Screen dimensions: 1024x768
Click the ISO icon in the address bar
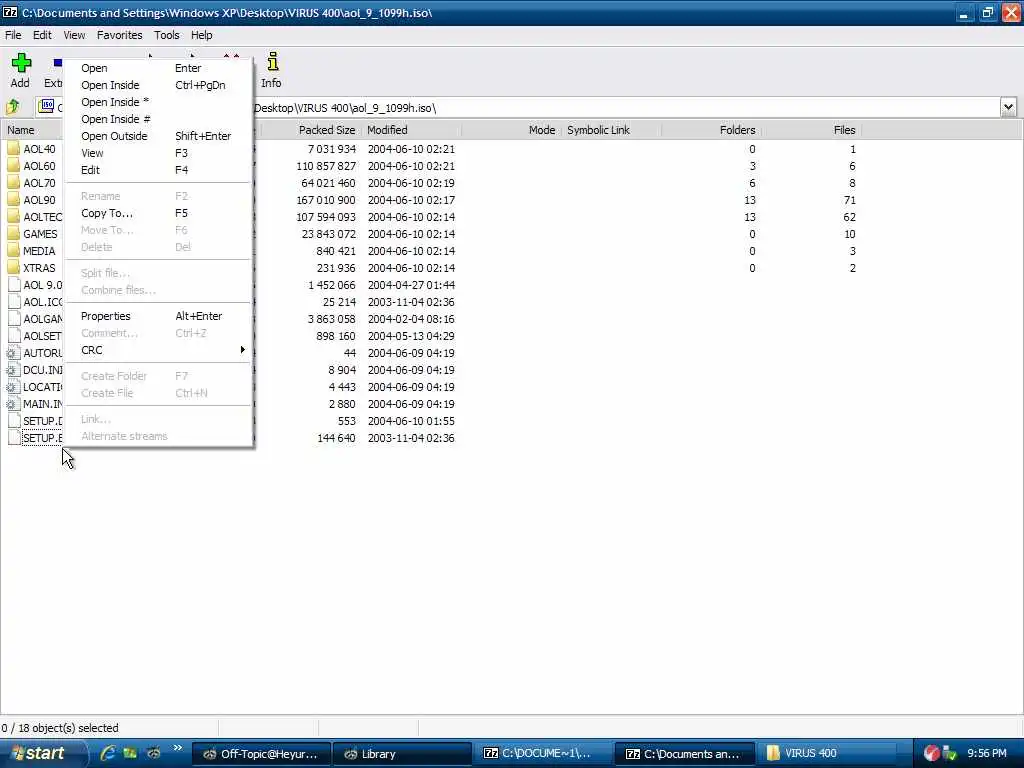coord(47,106)
